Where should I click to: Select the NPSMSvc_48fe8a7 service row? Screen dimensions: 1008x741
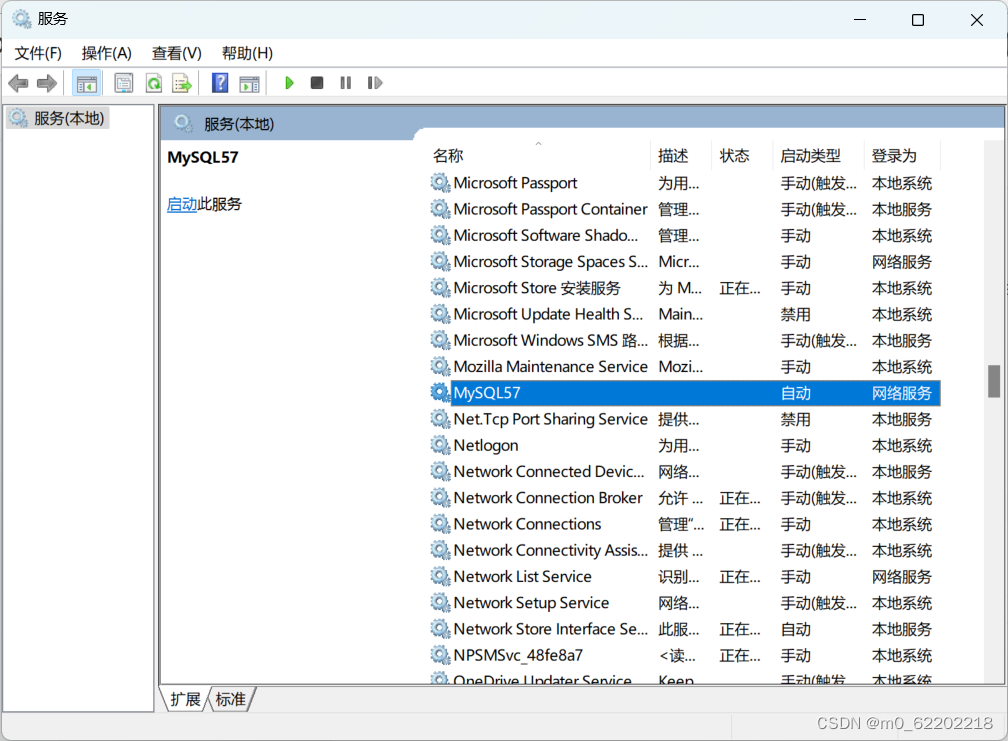(685, 656)
